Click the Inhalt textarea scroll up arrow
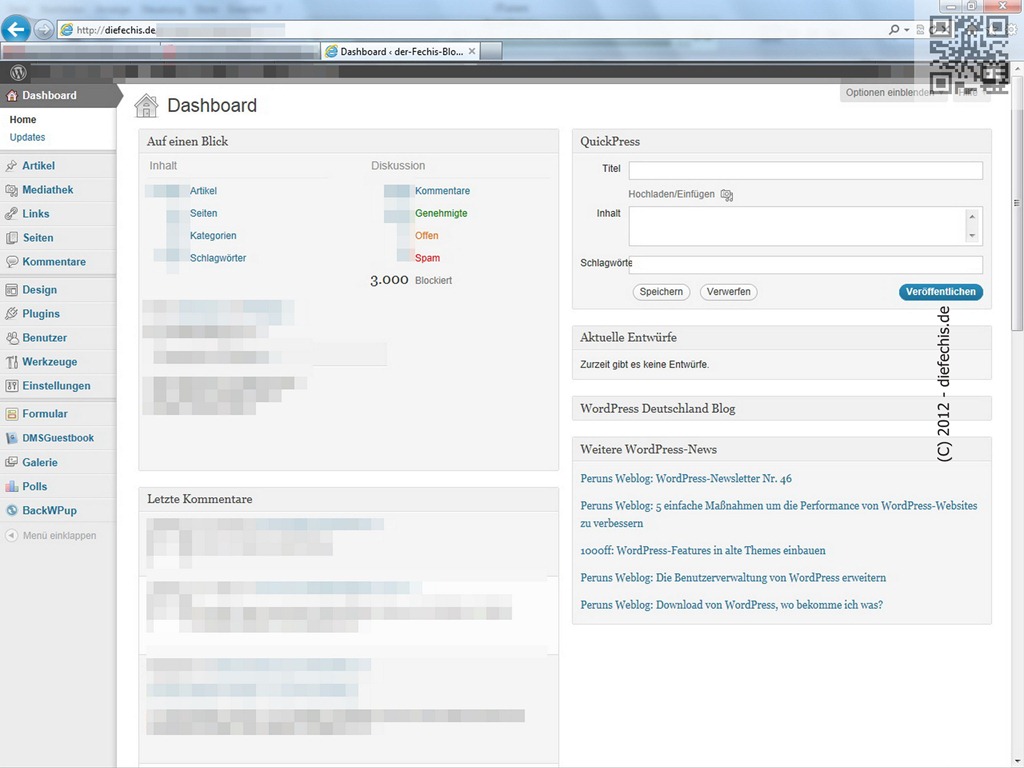This screenshot has width=1024, height=768. 972,216
